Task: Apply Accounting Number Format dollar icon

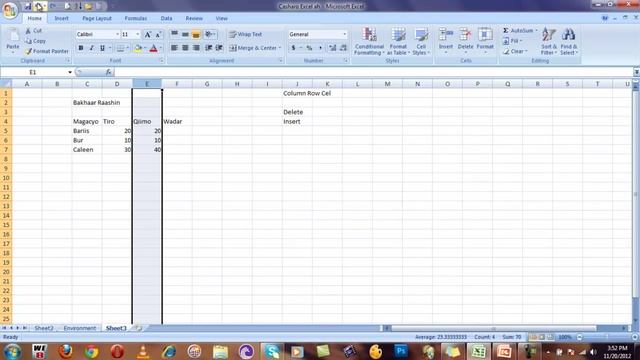Action: pos(293,48)
